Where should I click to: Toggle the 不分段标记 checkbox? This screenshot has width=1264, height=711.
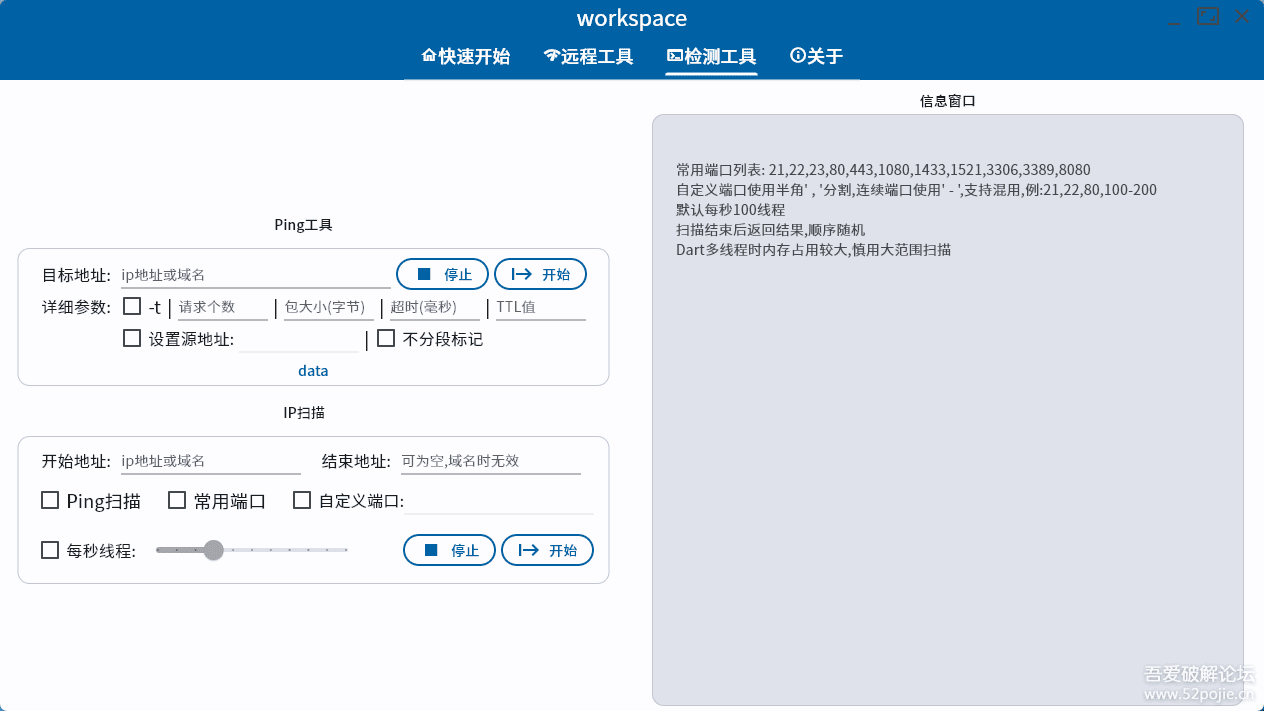(386, 338)
